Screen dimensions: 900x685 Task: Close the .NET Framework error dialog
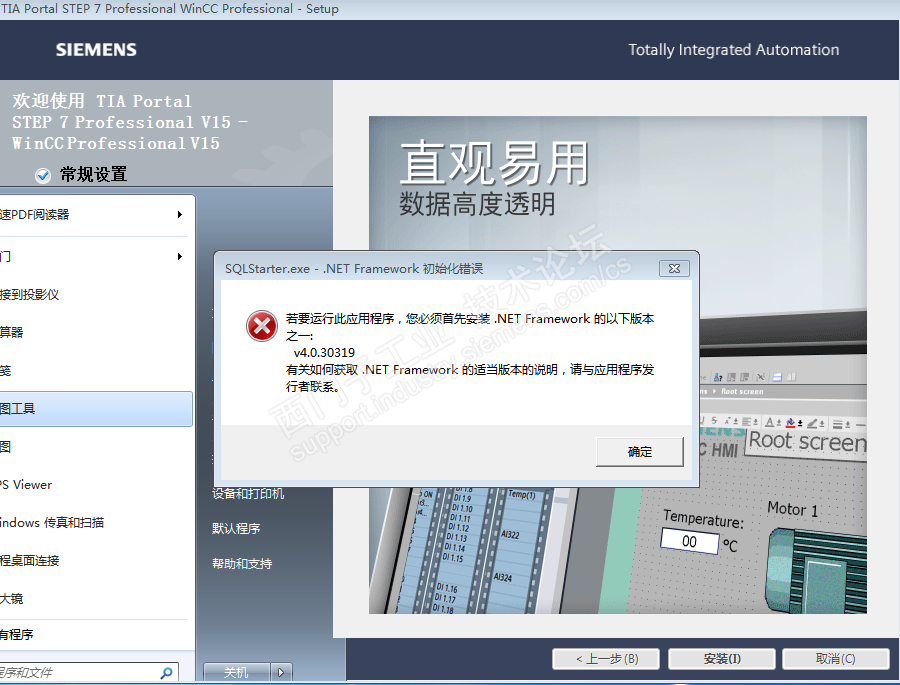coord(674,268)
